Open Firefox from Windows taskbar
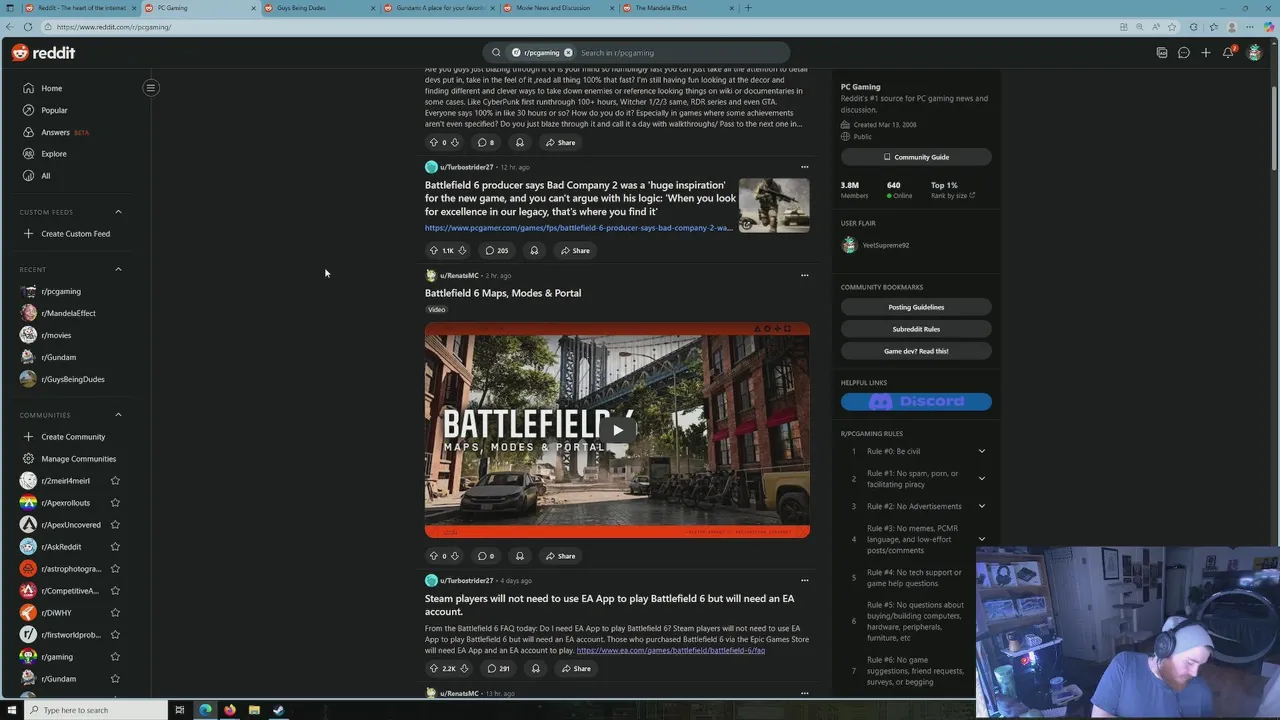 pos(229,710)
